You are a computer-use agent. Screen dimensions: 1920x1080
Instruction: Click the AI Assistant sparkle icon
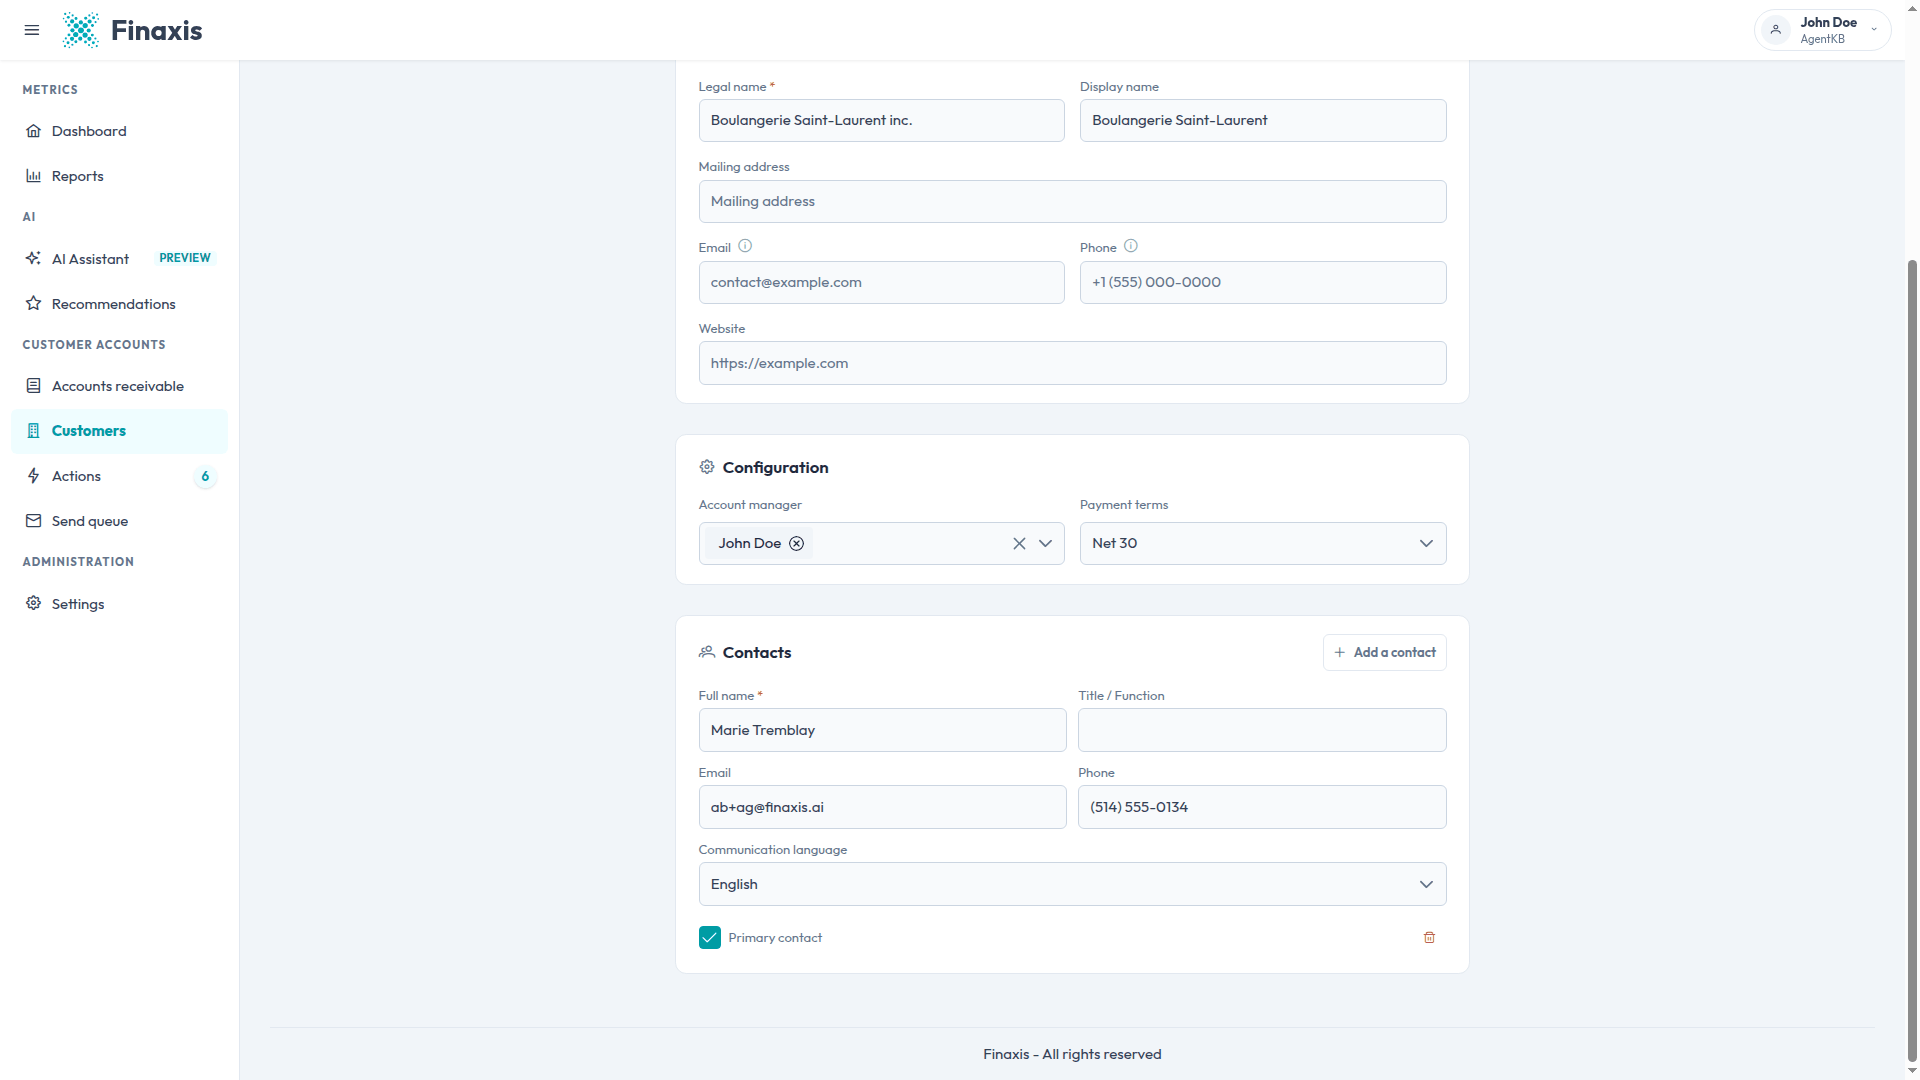(x=34, y=258)
